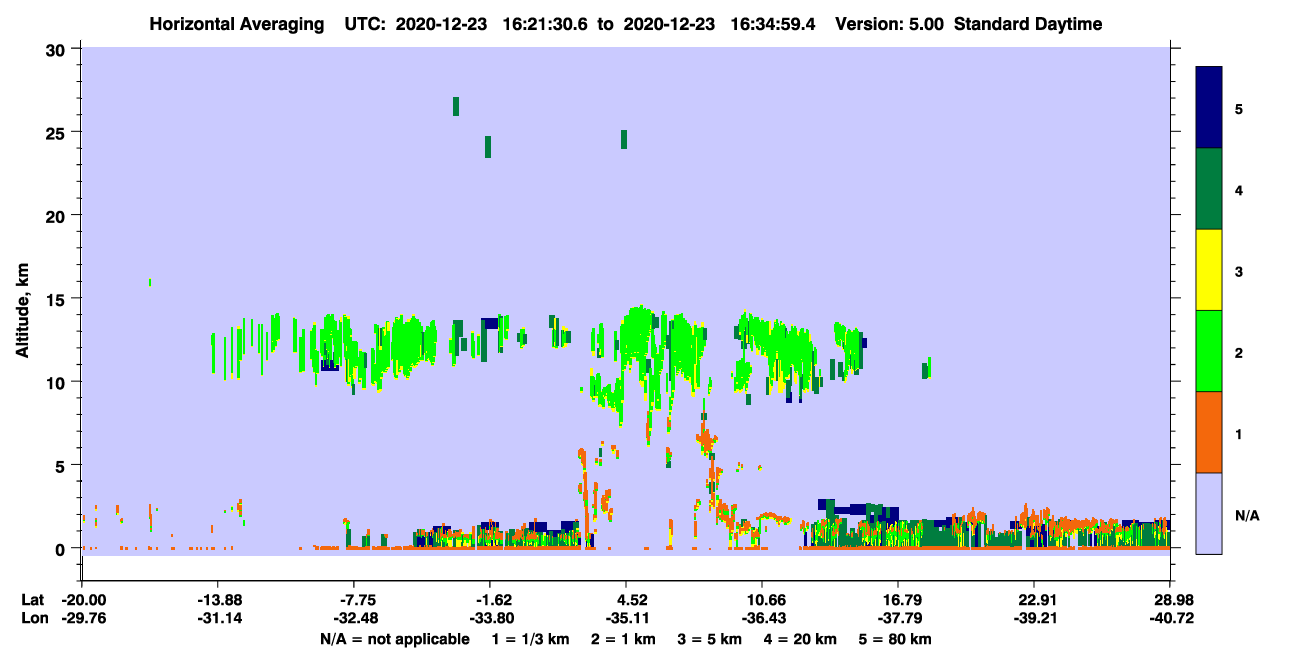This screenshot has width=1300, height=667.
Task: Click the 'Lat' axis row label
Action: click(x=33, y=600)
